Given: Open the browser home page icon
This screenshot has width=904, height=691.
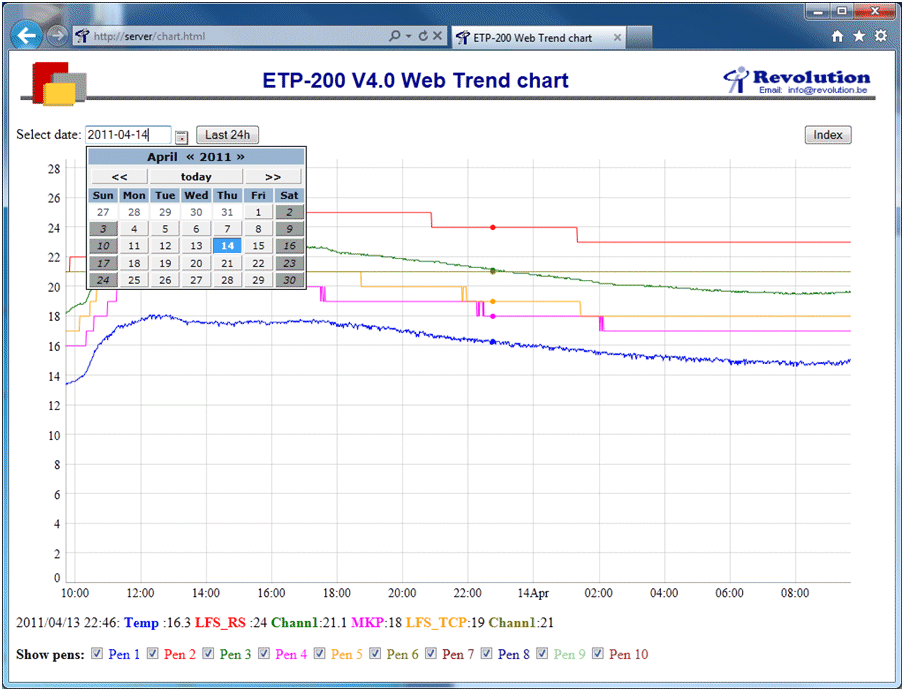Looking at the screenshot, I should (837, 36).
